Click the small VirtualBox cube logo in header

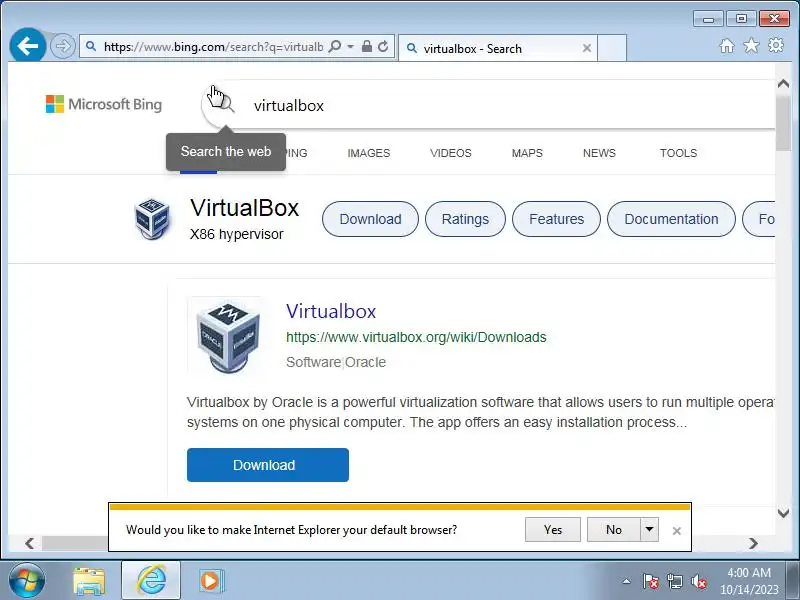pyautogui.click(x=152, y=218)
